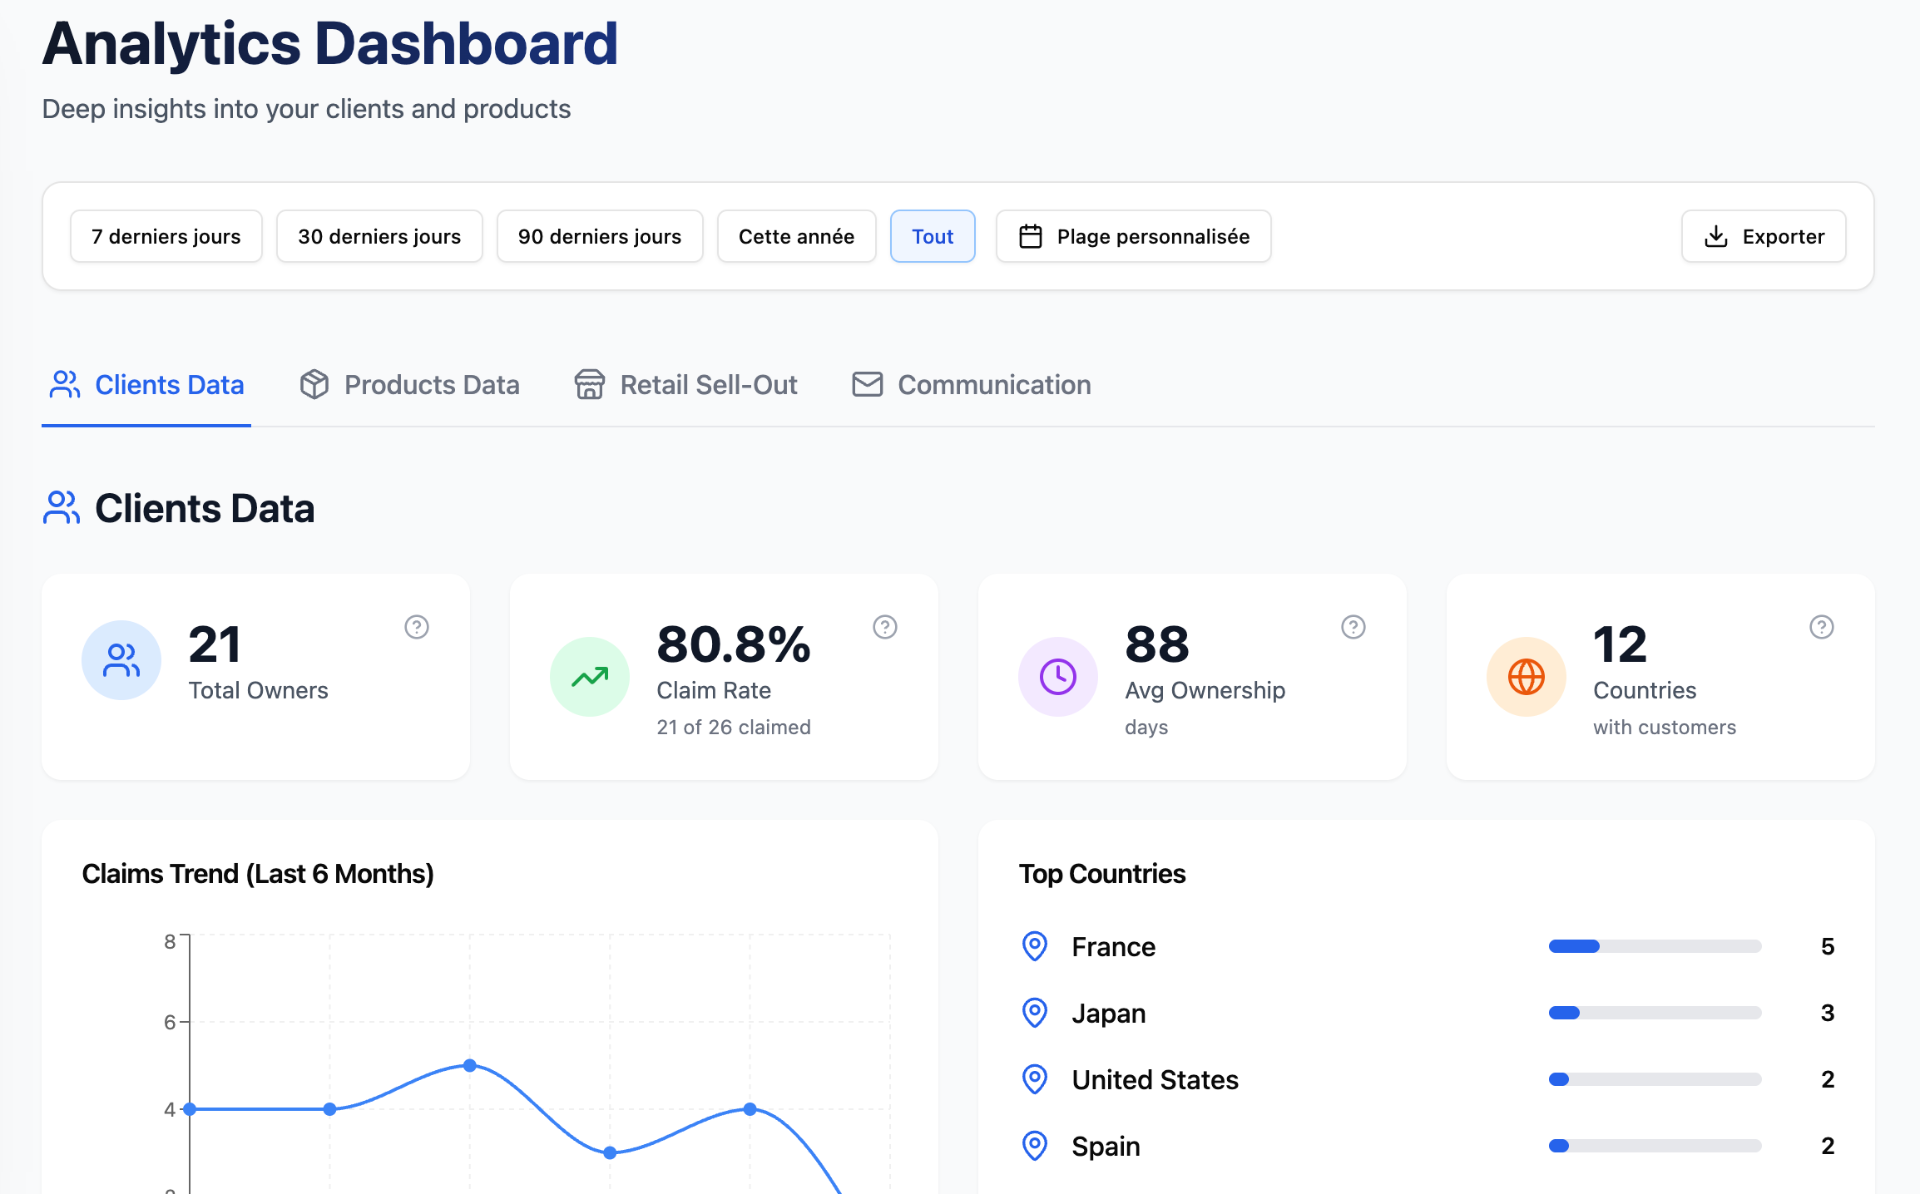This screenshot has width=1920, height=1194.
Task: Click the globe icon on Countries card
Action: coord(1525,677)
